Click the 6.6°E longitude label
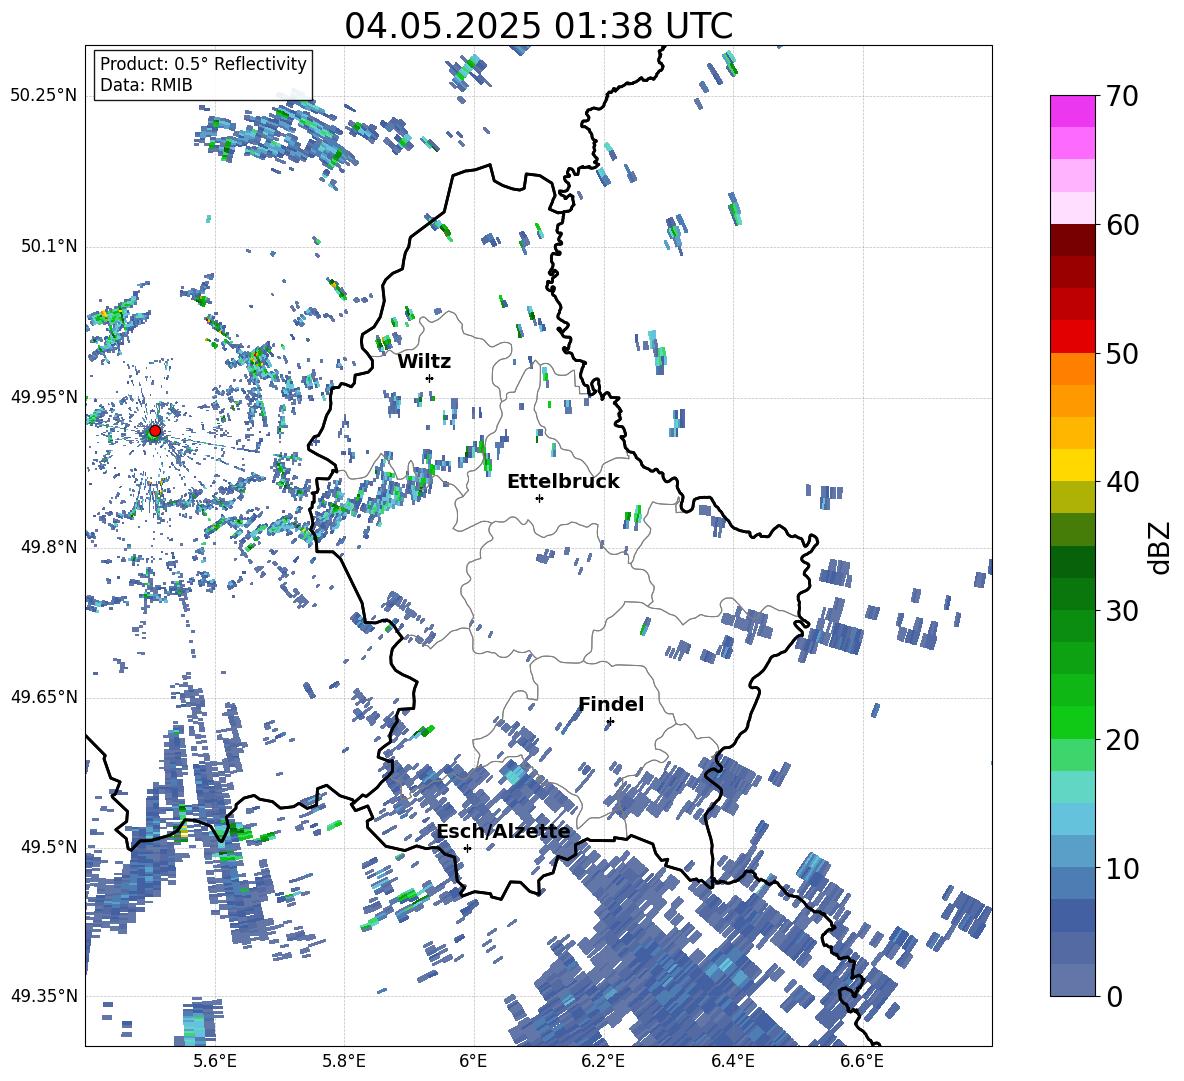This screenshot has width=1184, height=1081. 862,1061
